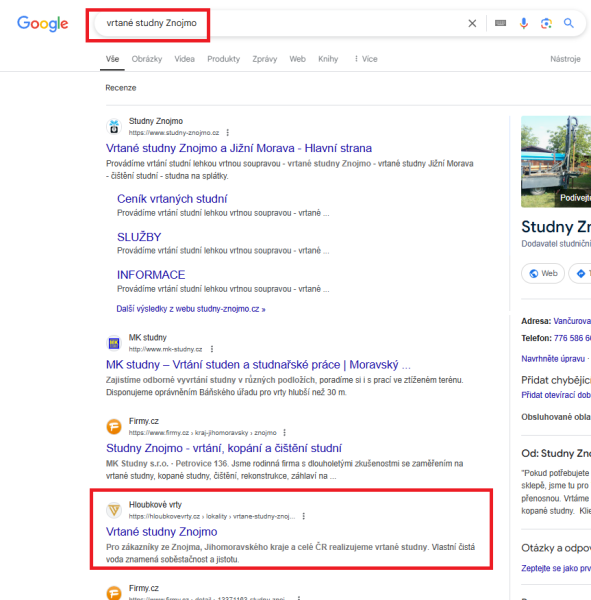The image size is (591, 600).
Task: Call phone number 776 586
Action: [x=572, y=338]
